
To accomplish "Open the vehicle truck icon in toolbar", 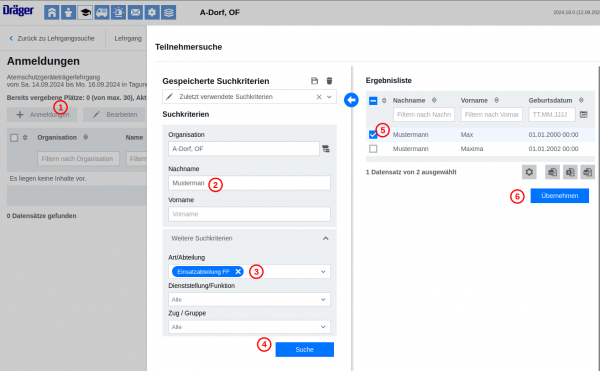I will (x=102, y=13).
